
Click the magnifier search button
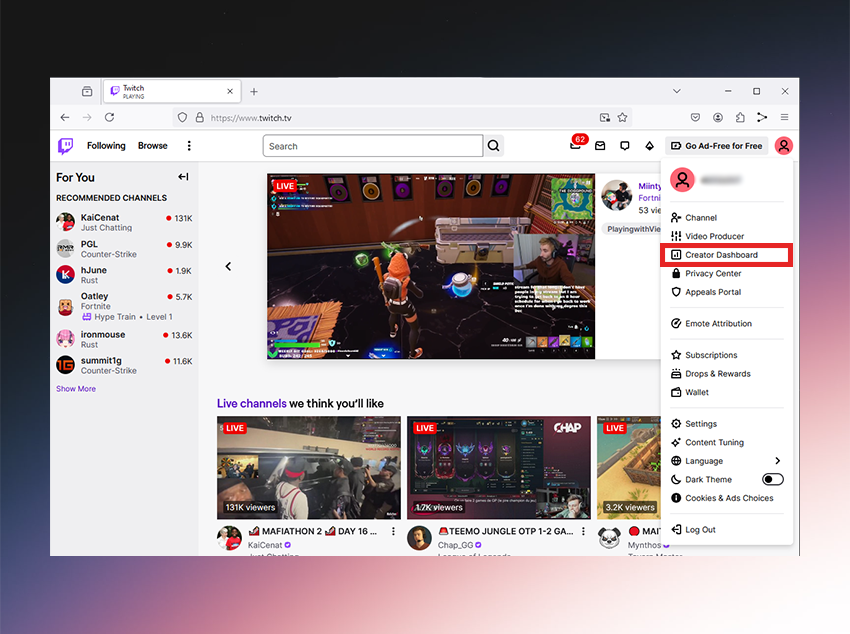(493, 146)
